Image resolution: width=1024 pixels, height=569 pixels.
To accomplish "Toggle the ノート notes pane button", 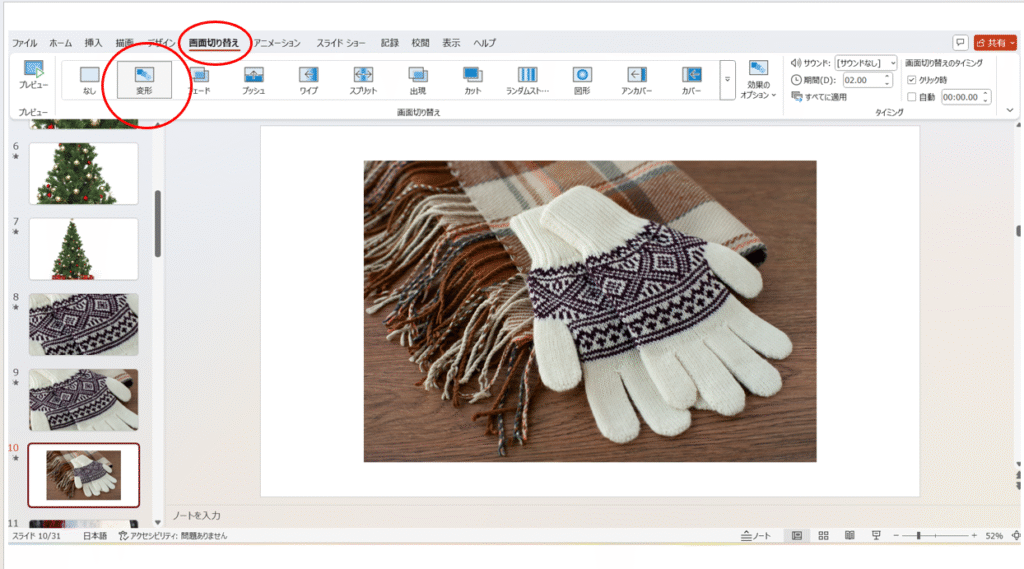I will pyautogui.click(x=755, y=536).
